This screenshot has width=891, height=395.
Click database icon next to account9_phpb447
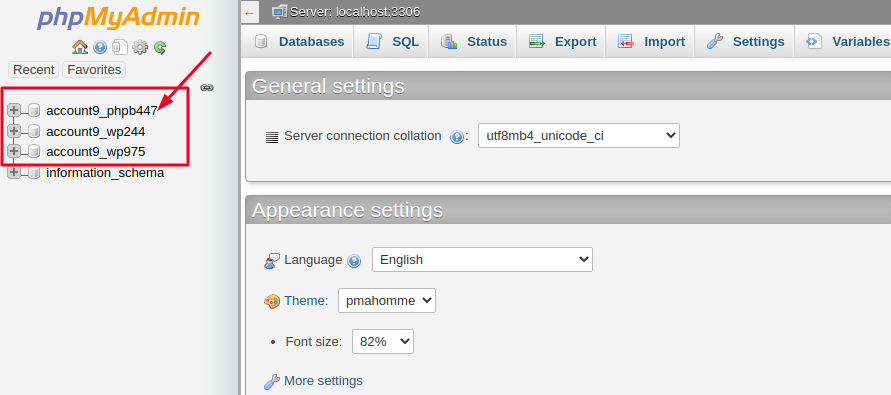[34, 110]
